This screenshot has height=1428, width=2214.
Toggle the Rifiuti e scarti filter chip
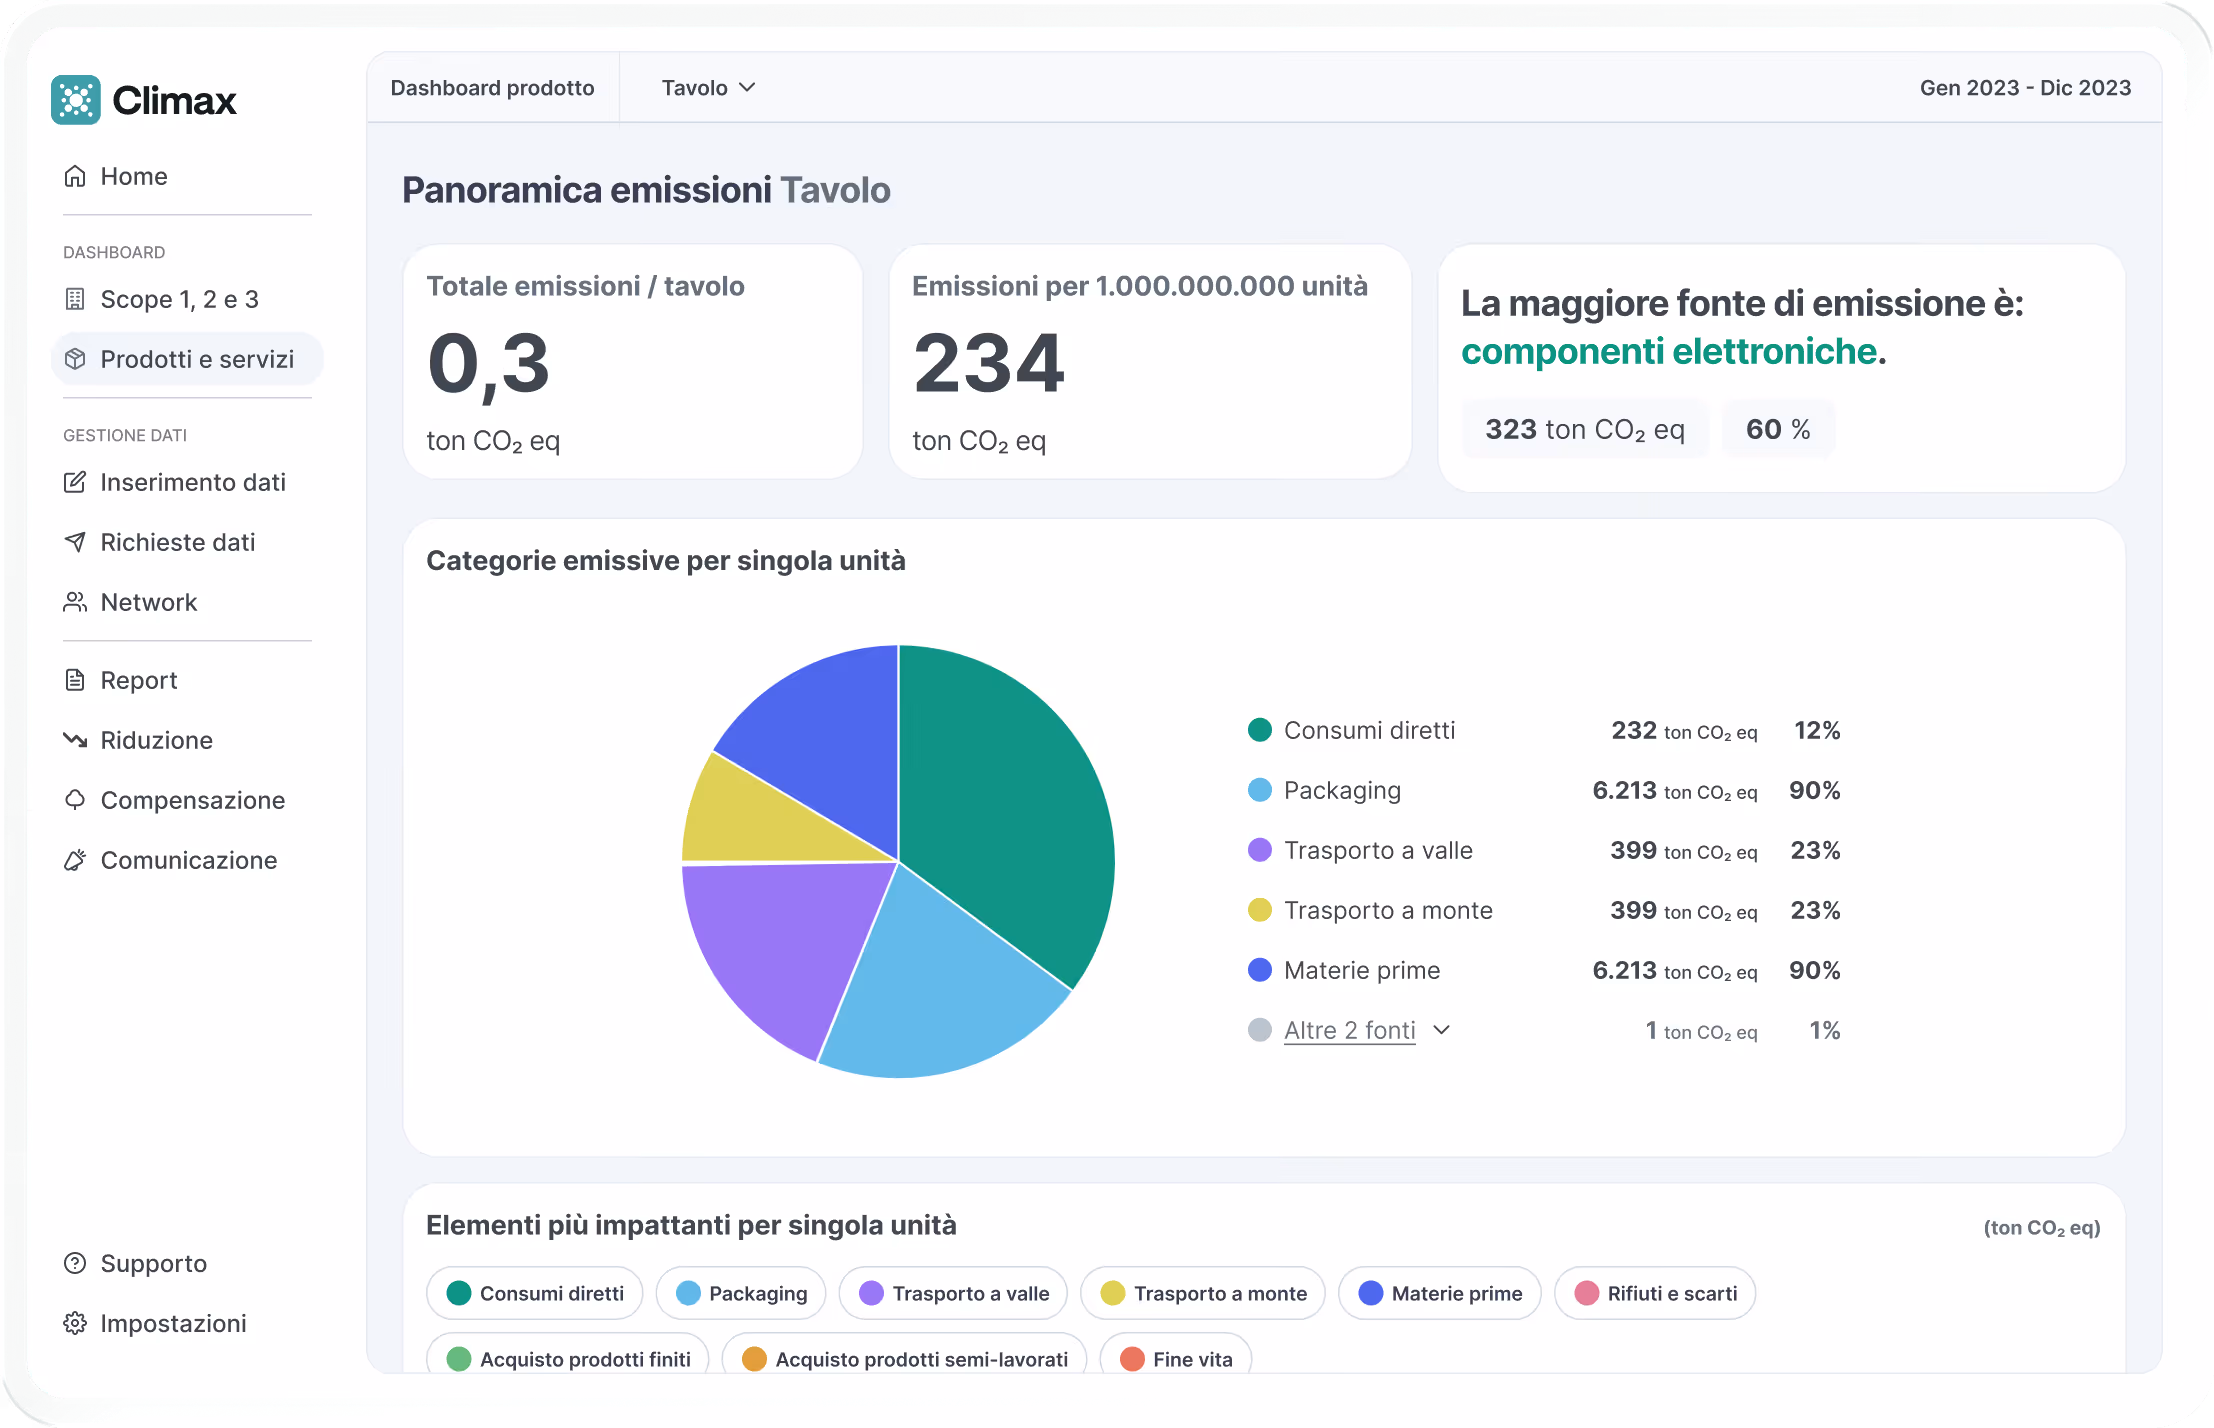click(x=1655, y=1293)
